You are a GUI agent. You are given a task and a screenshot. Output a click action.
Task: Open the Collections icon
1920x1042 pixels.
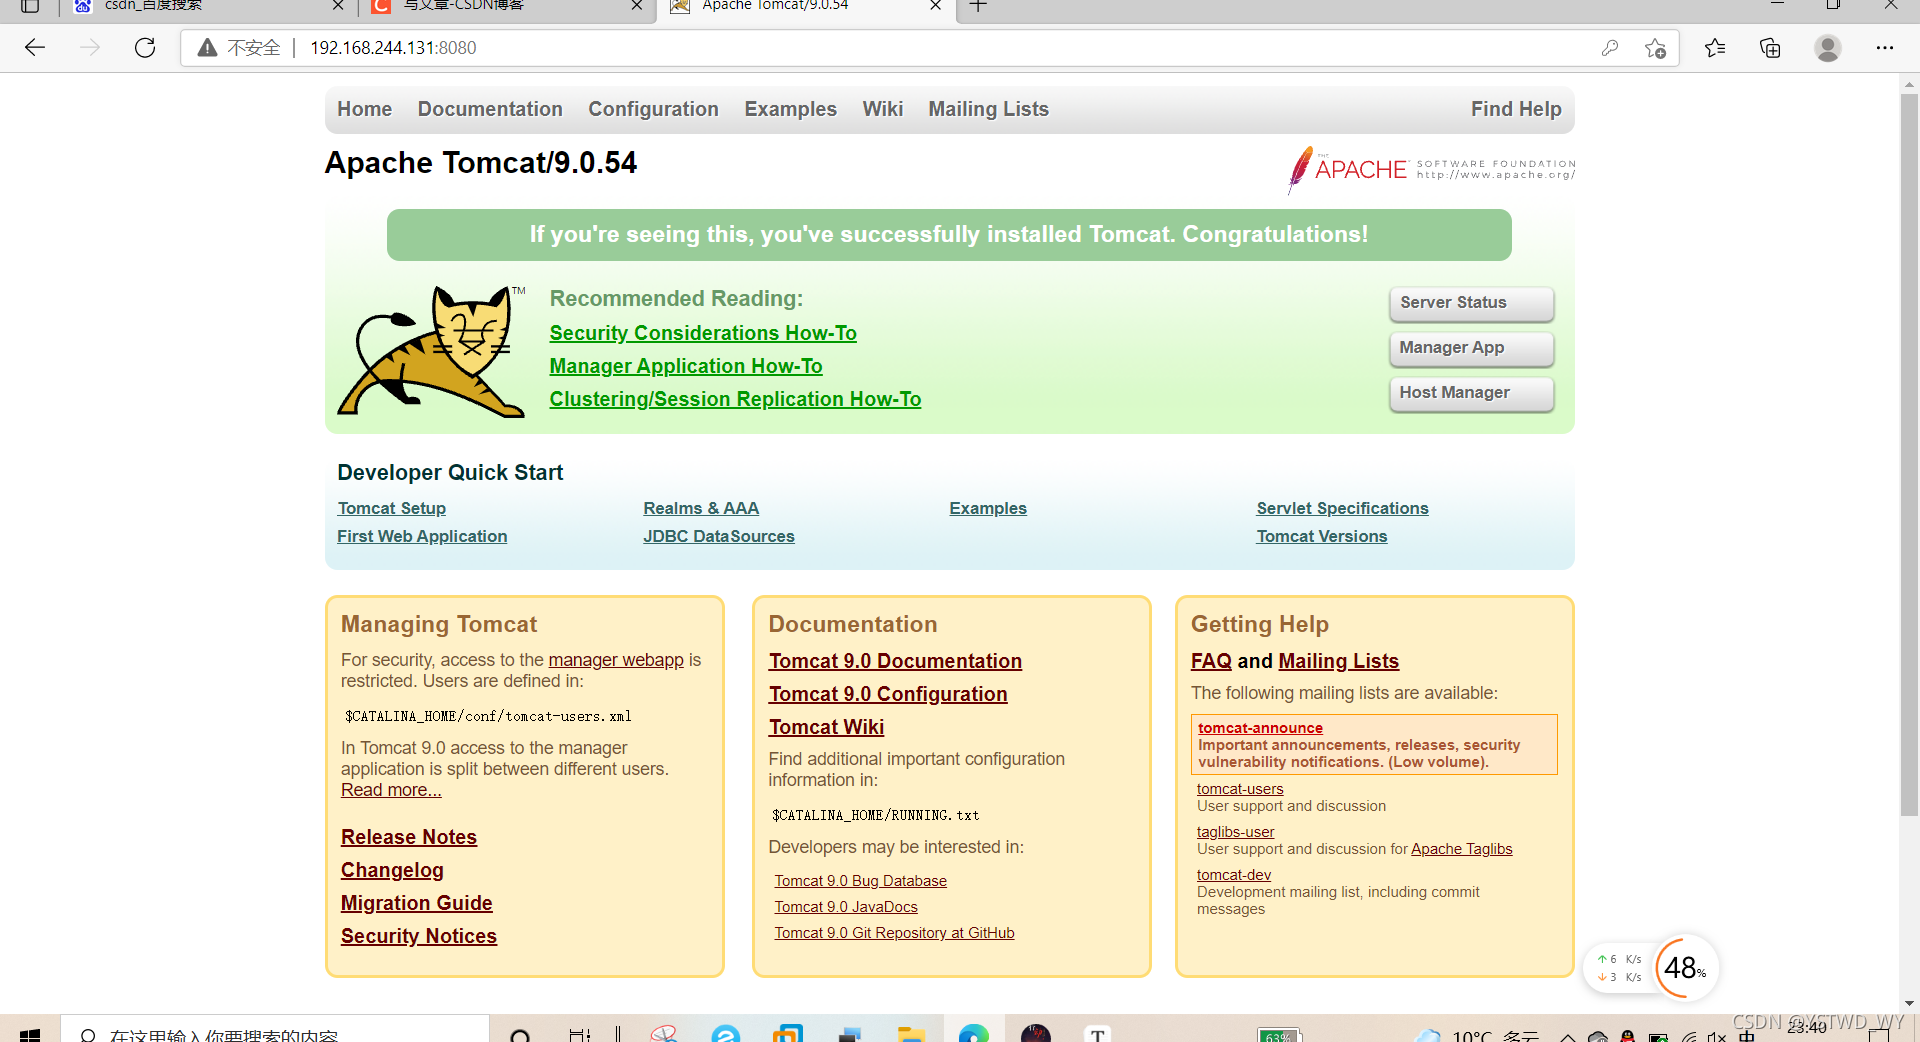pos(1770,48)
